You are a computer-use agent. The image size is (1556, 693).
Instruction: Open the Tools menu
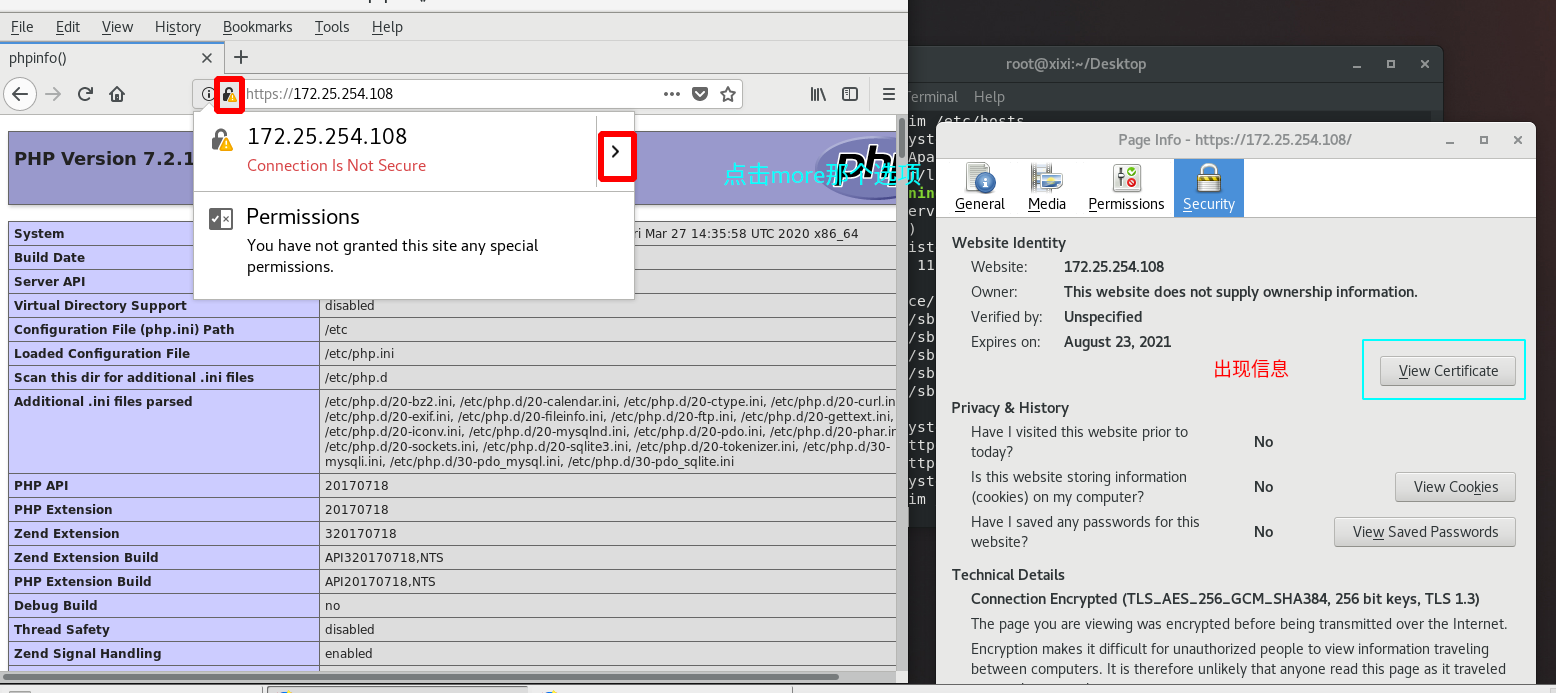[332, 27]
